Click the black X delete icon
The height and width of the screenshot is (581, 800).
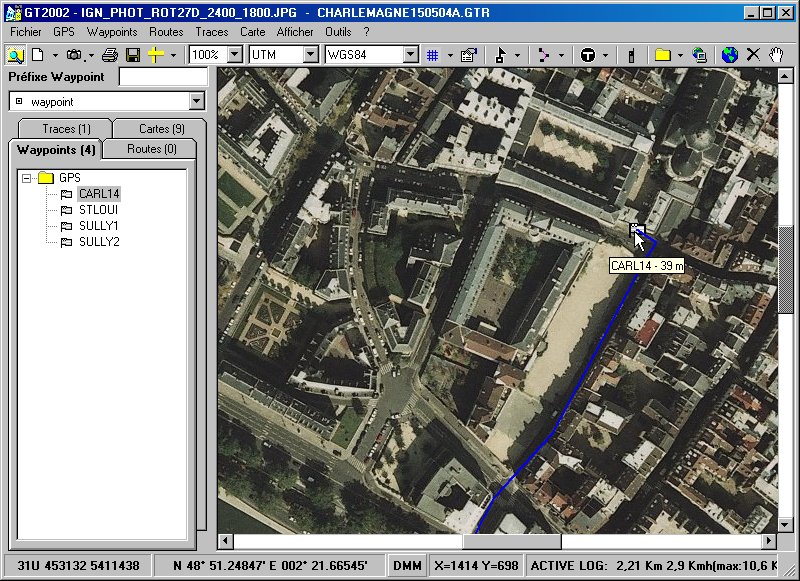pyautogui.click(x=753, y=55)
